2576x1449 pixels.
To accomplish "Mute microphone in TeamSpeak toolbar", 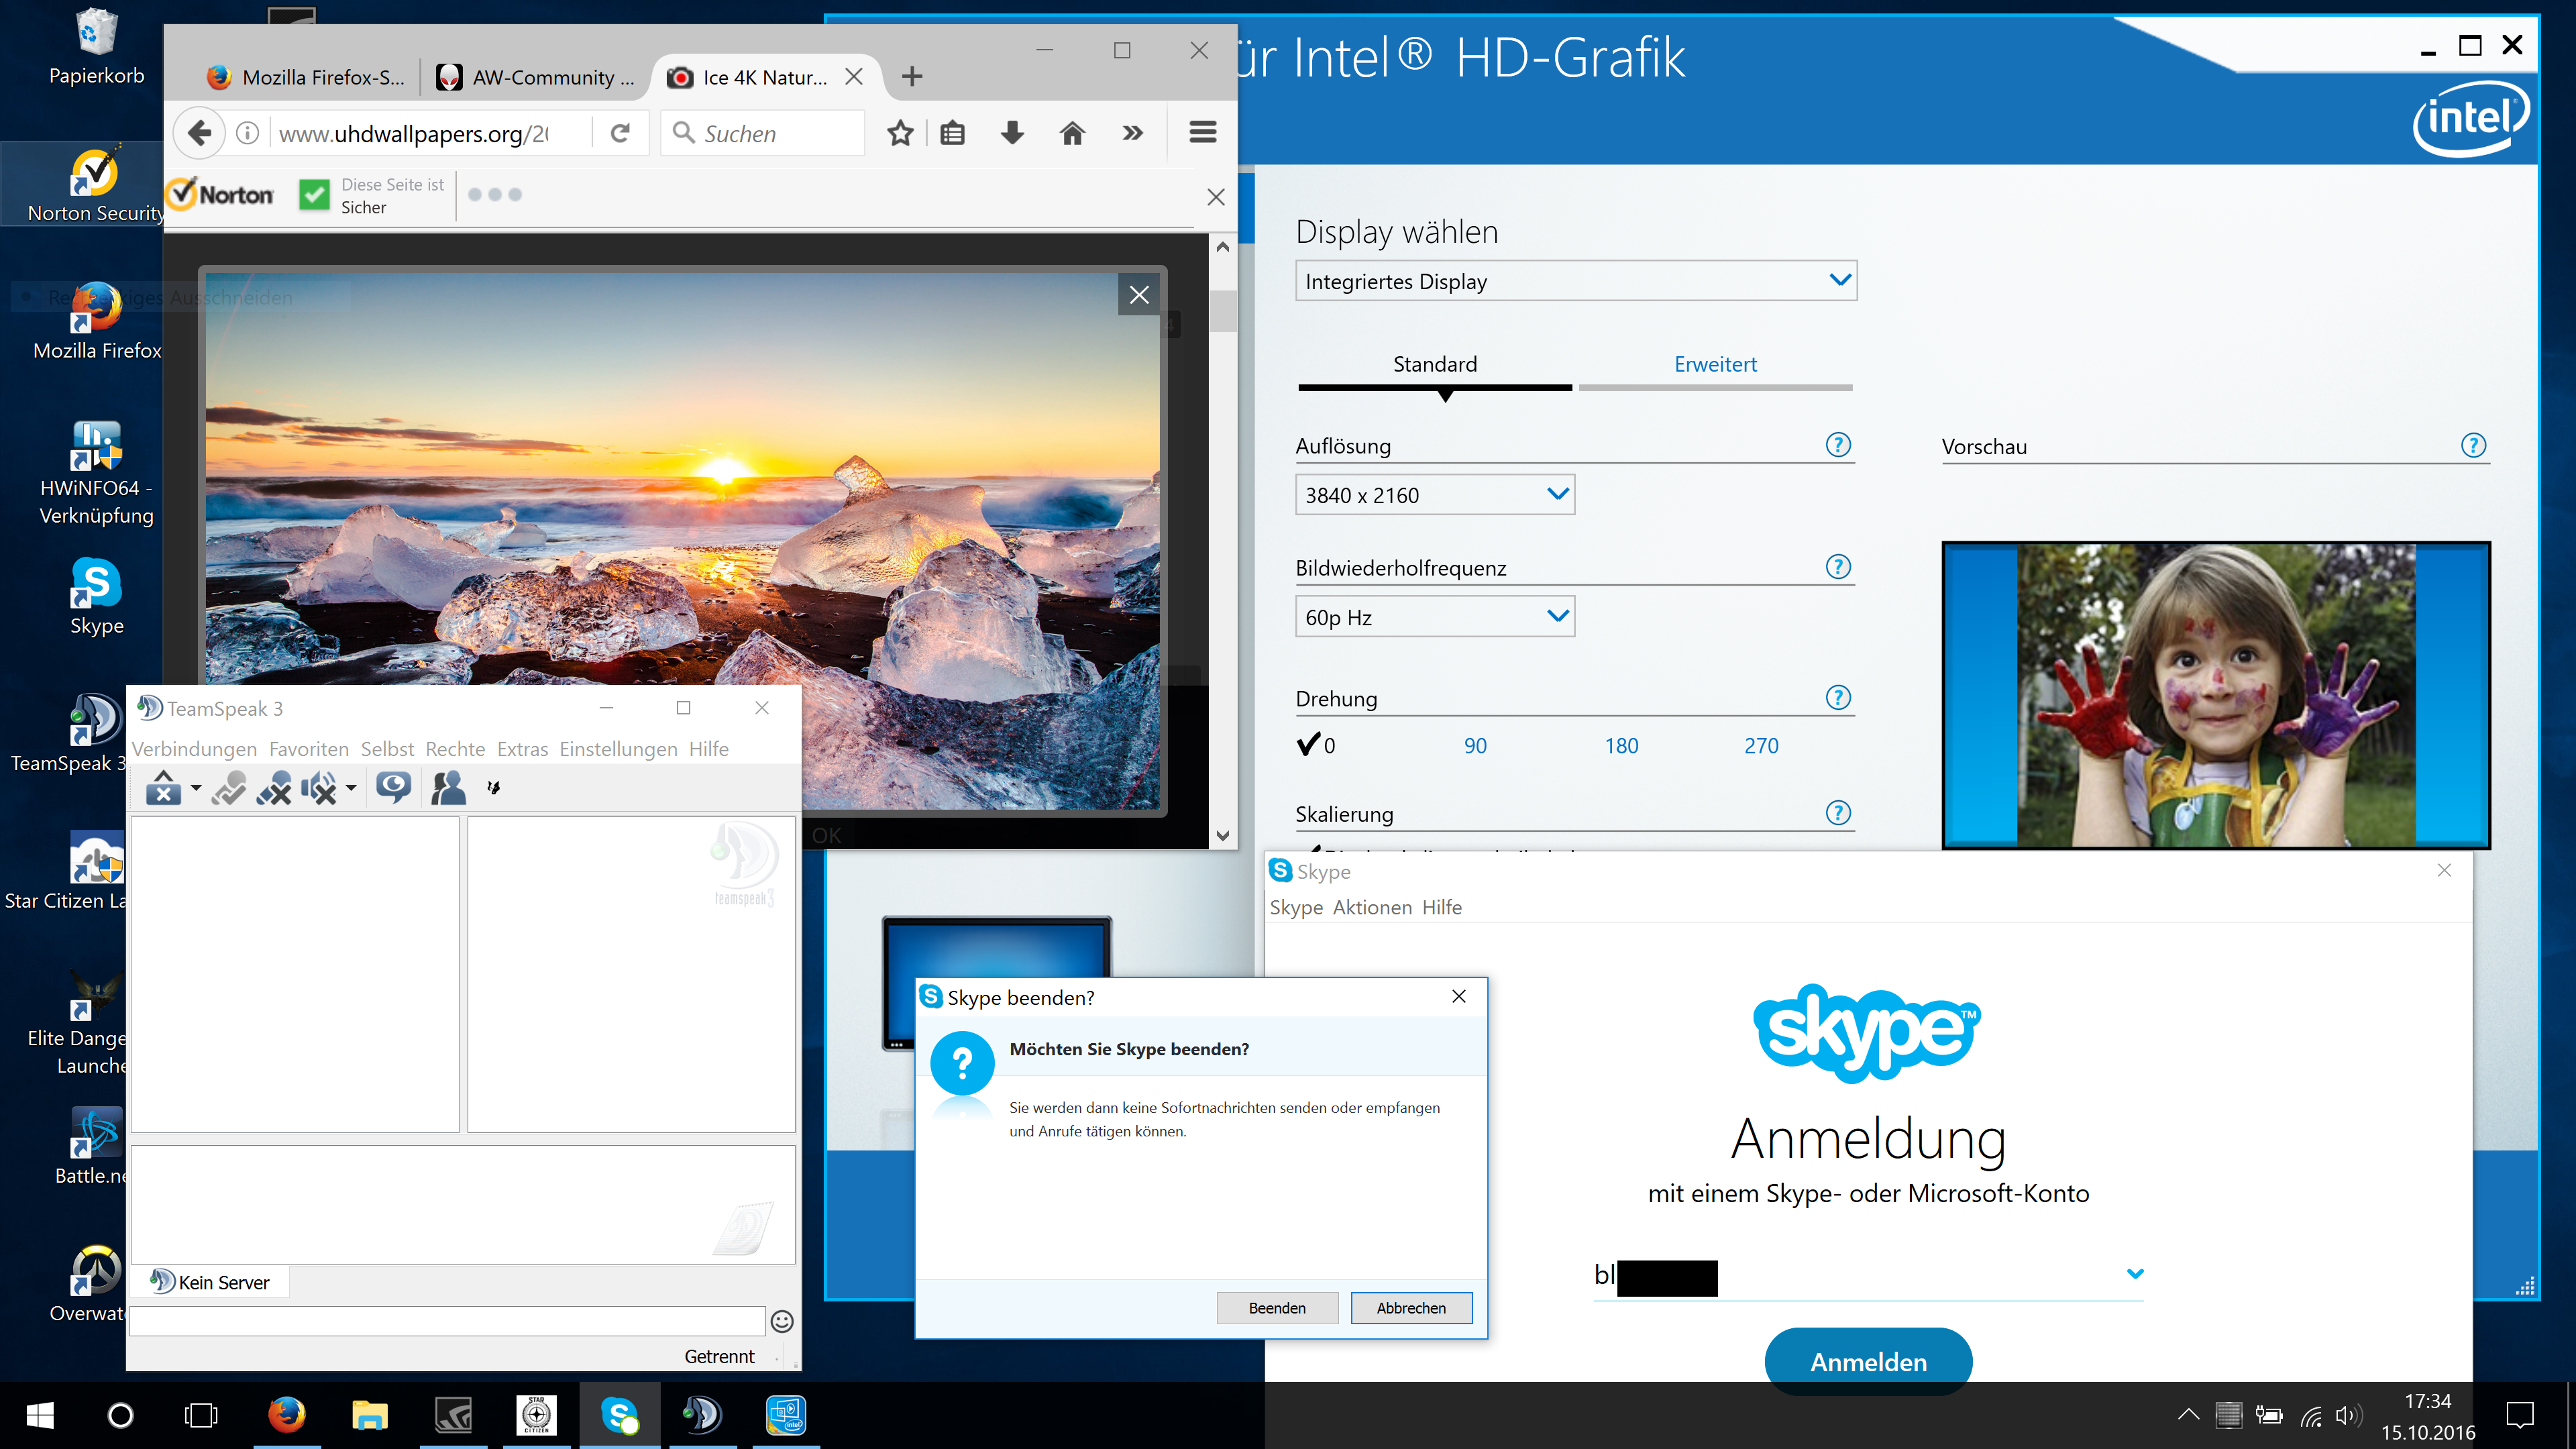I will (273, 788).
